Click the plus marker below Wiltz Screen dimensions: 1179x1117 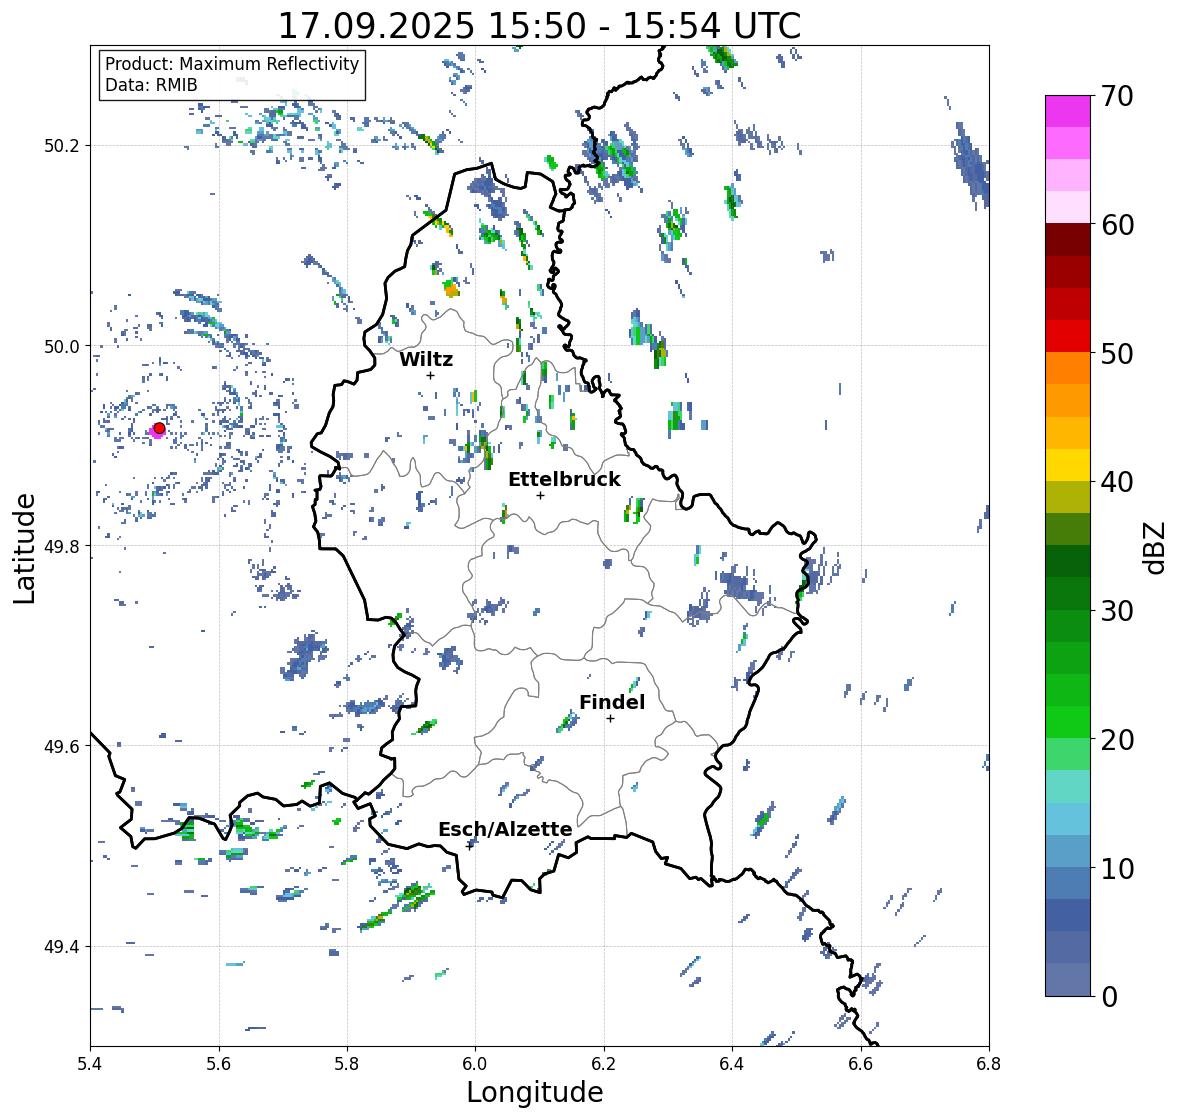point(431,375)
